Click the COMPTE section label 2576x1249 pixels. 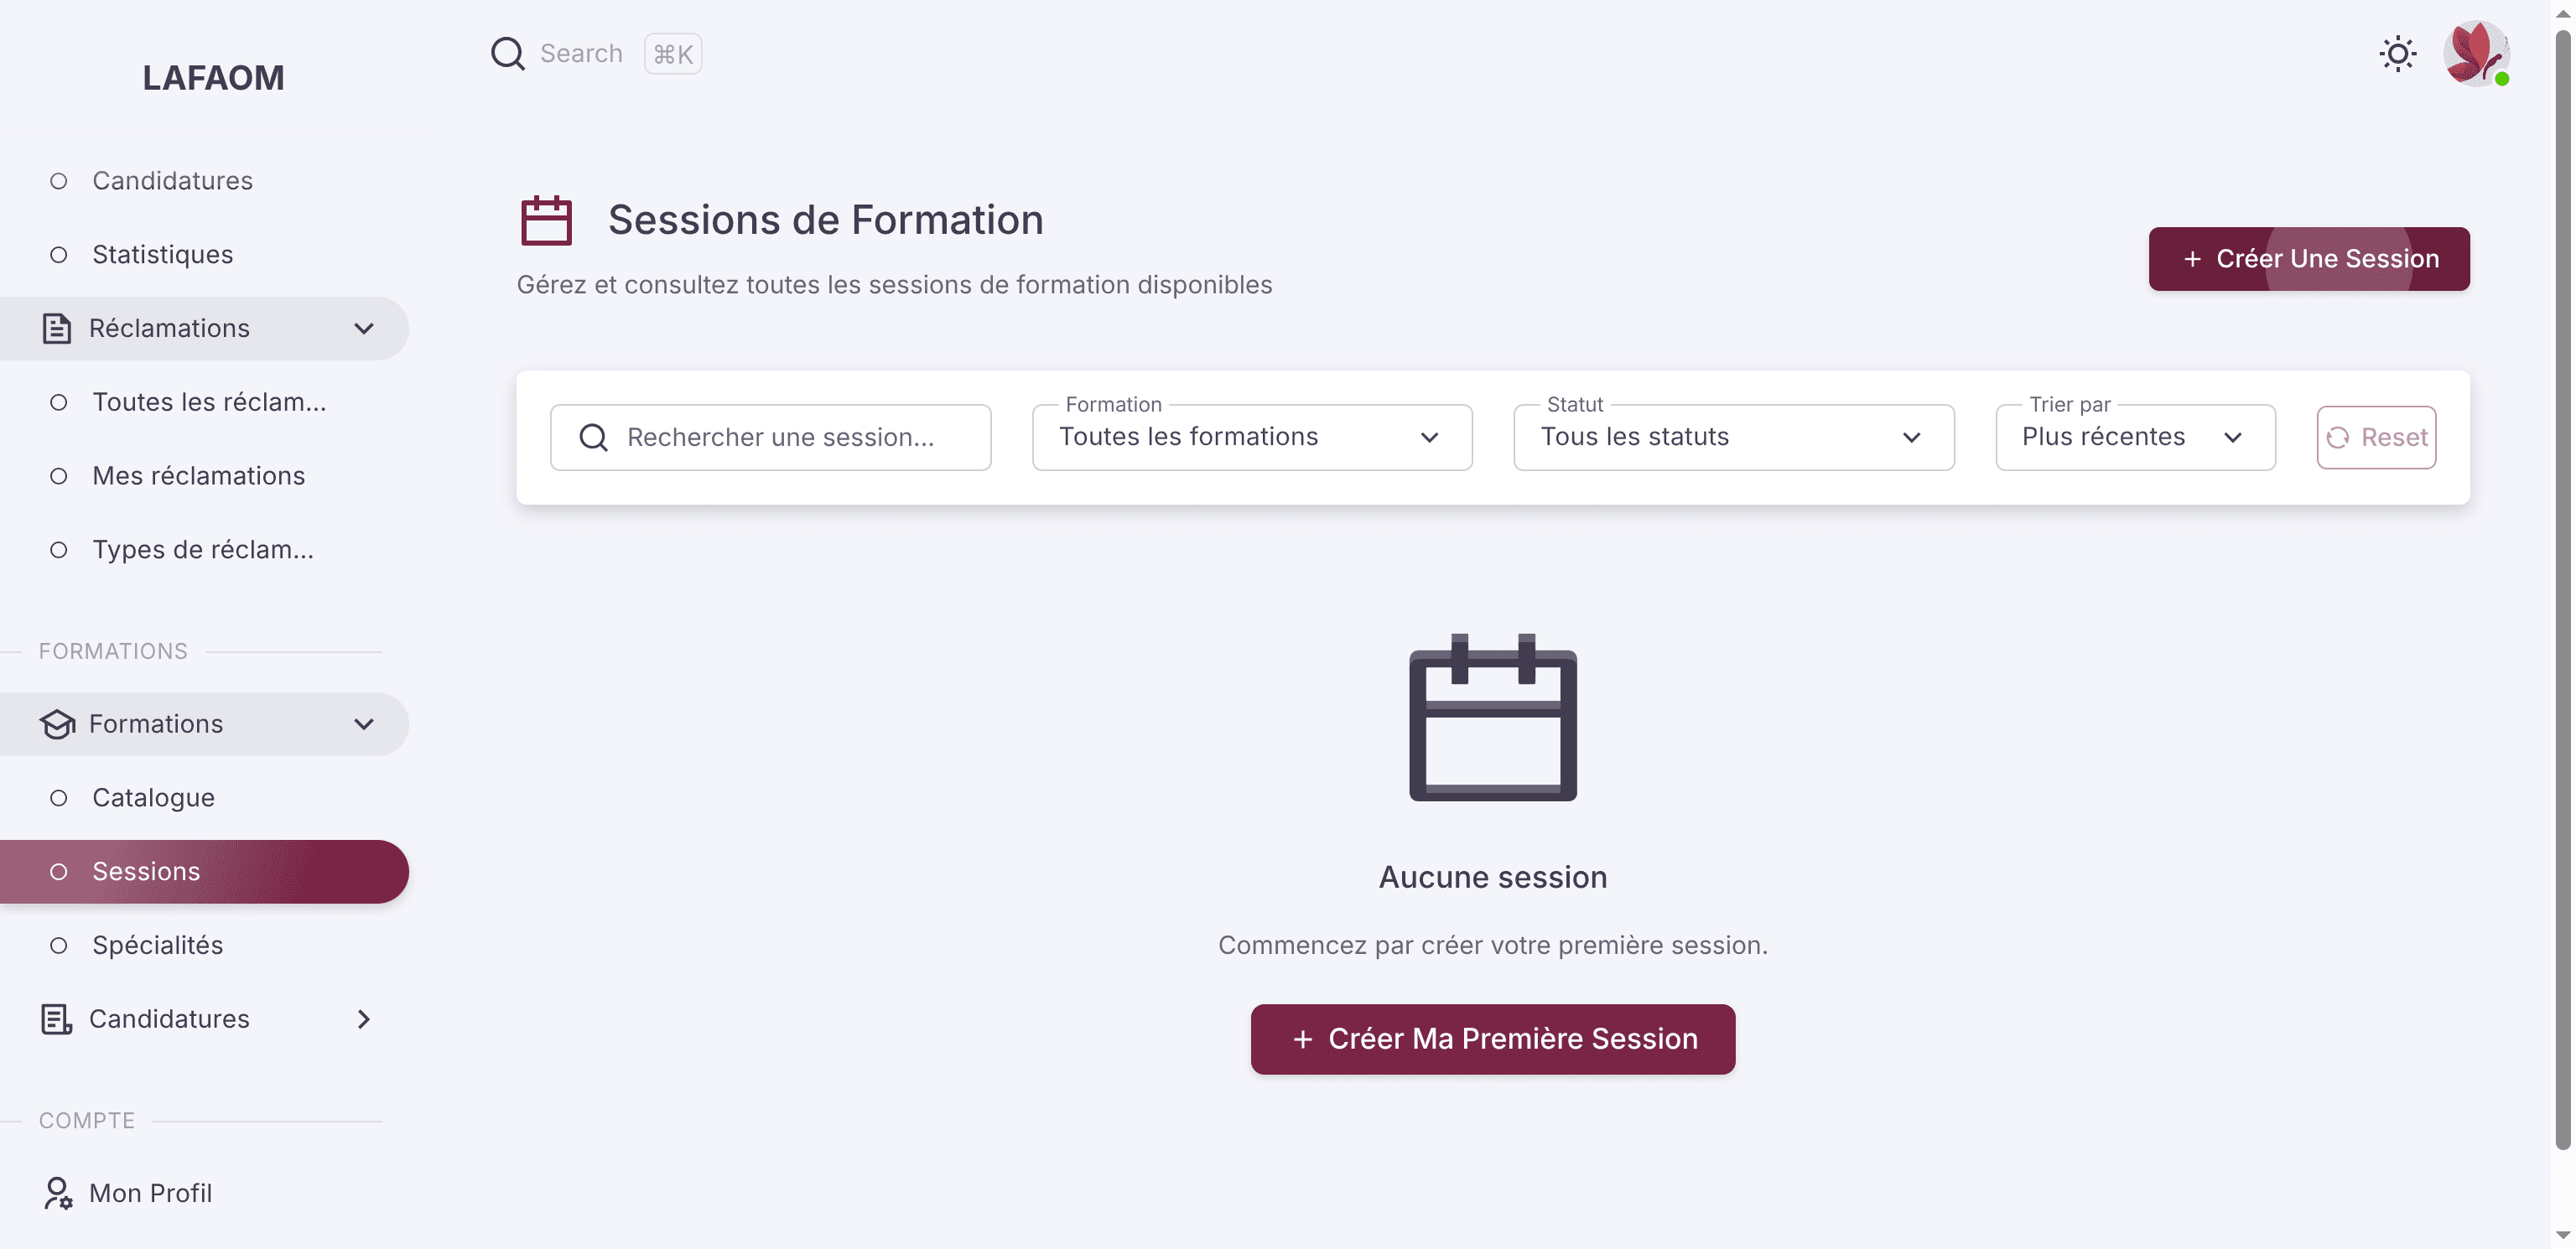[86, 1120]
